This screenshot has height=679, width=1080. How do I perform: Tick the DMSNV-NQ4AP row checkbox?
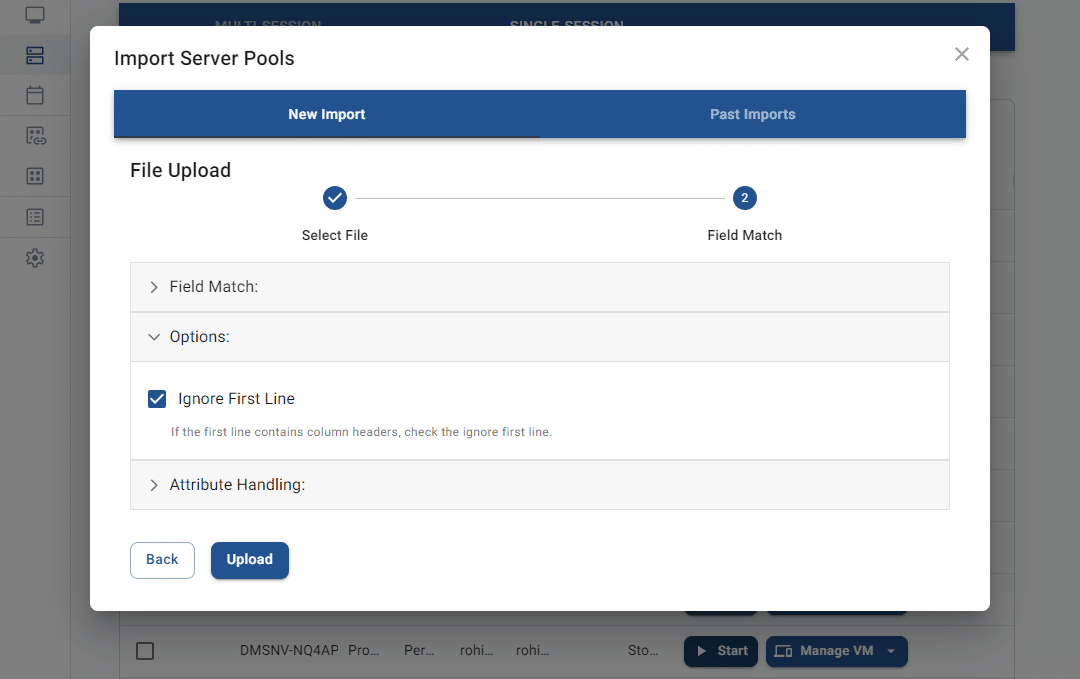(x=145, y=651)
